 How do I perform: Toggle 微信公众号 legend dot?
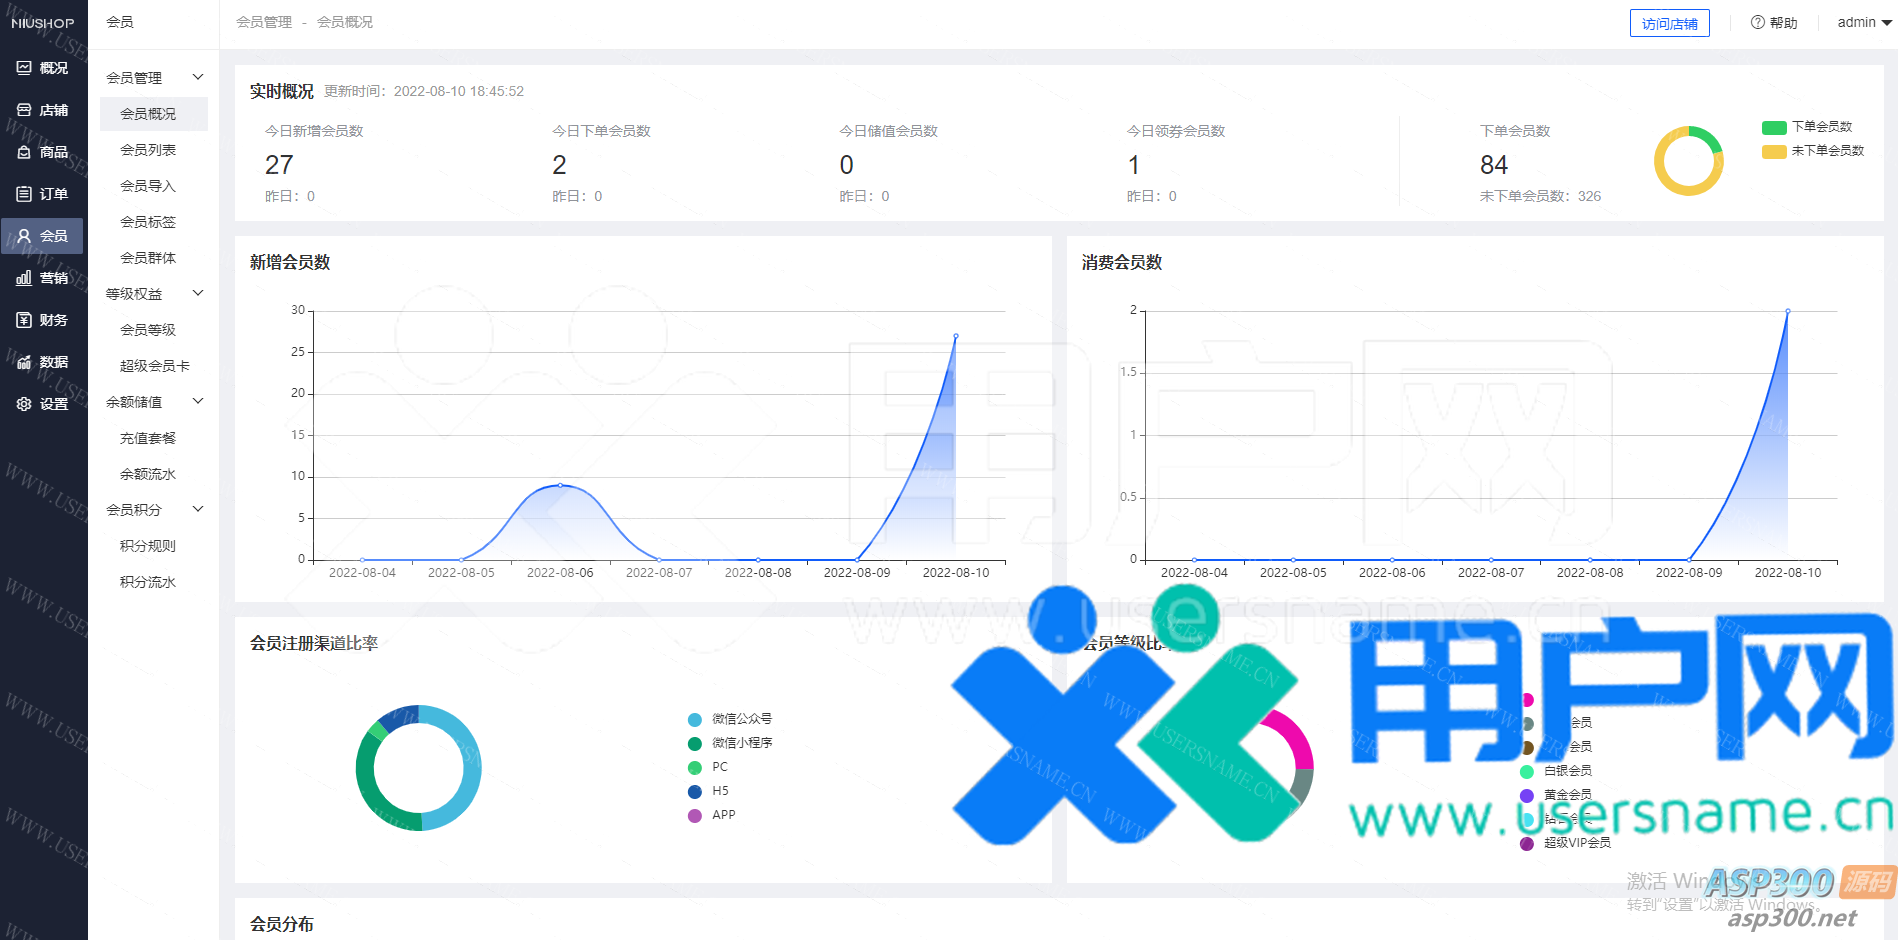click(695, 719)
